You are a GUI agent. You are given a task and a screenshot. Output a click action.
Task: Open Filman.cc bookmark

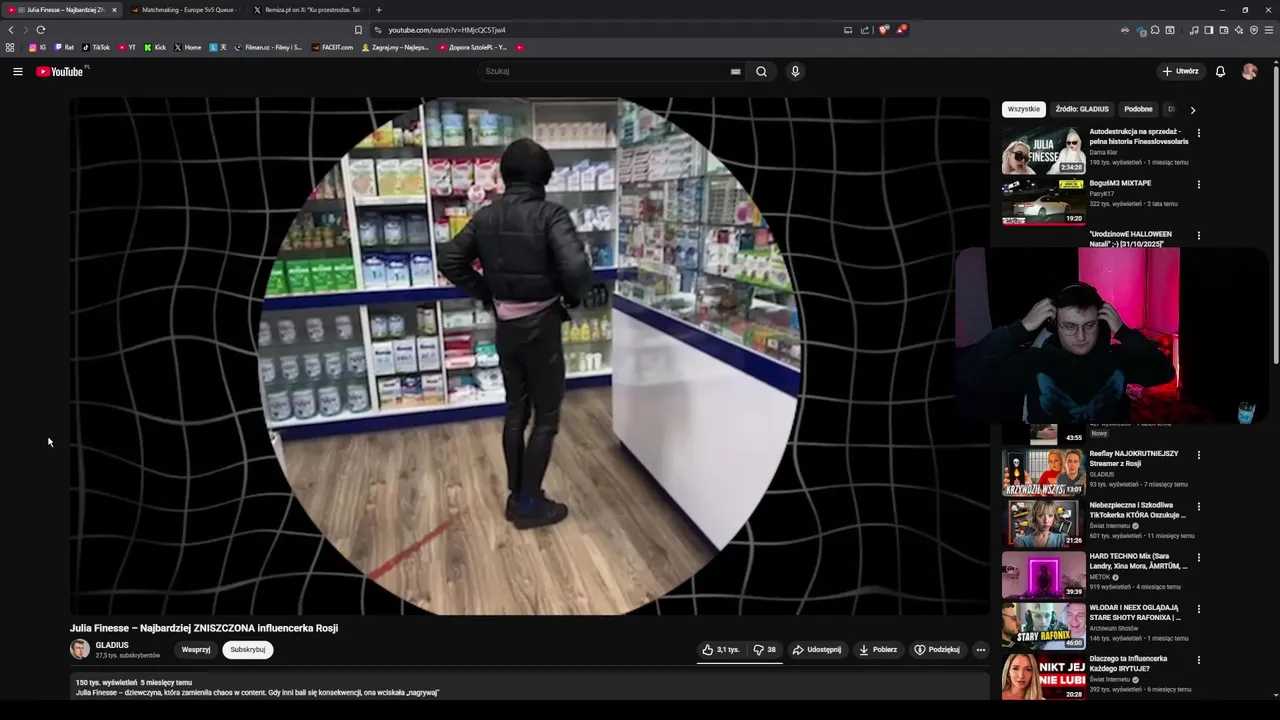(267, 47)
